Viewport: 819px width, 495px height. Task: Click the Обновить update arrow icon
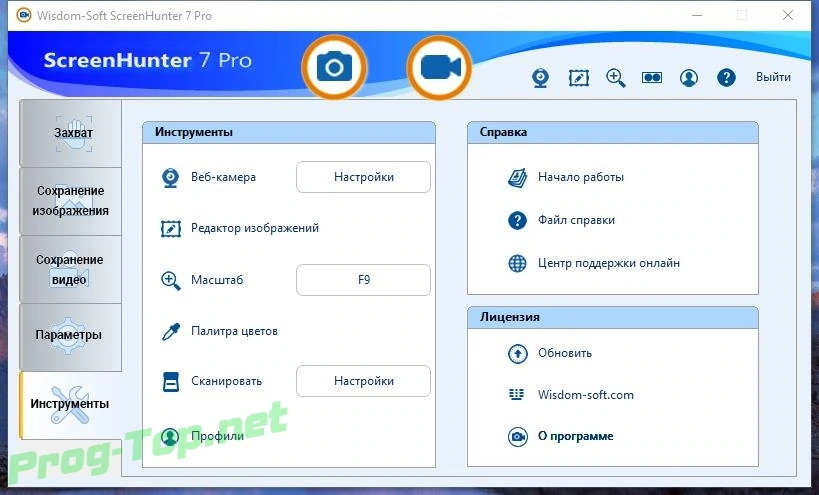518,353
